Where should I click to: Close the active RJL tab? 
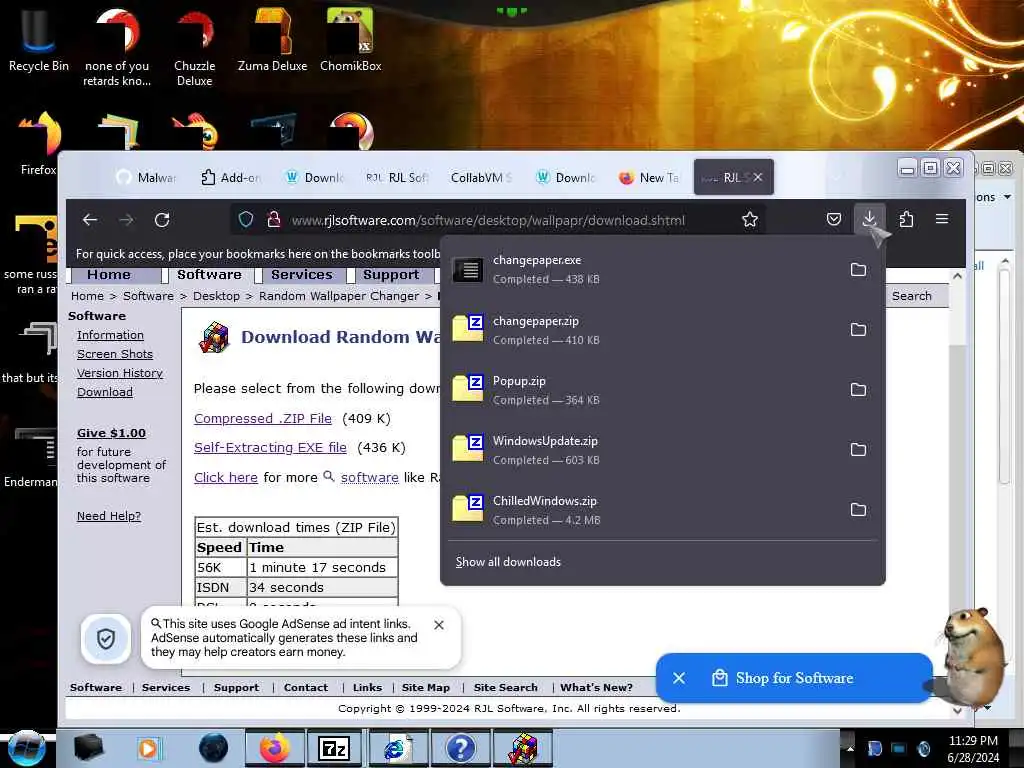(x=758, y=177)
